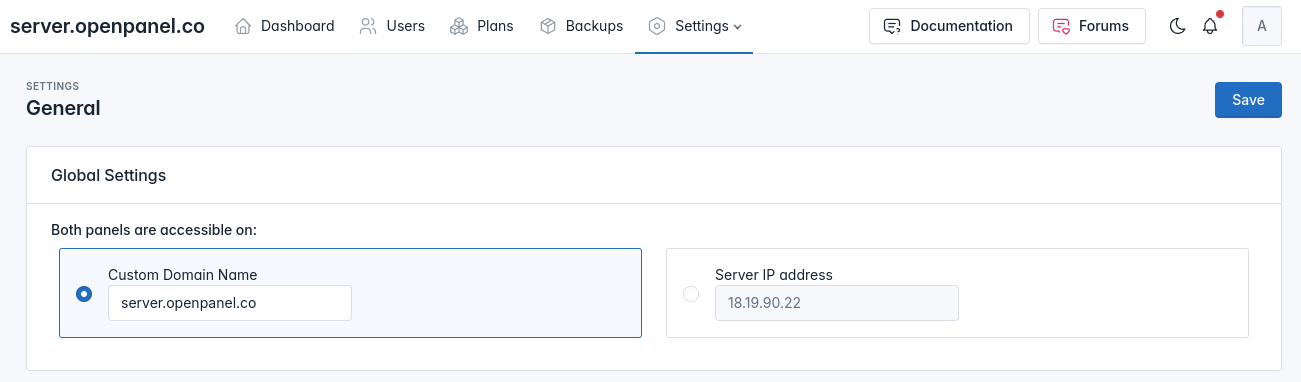Screen dimensions: 1301x382
Task: Click the Documentation chat bubble icon
Action: point(893,26)
